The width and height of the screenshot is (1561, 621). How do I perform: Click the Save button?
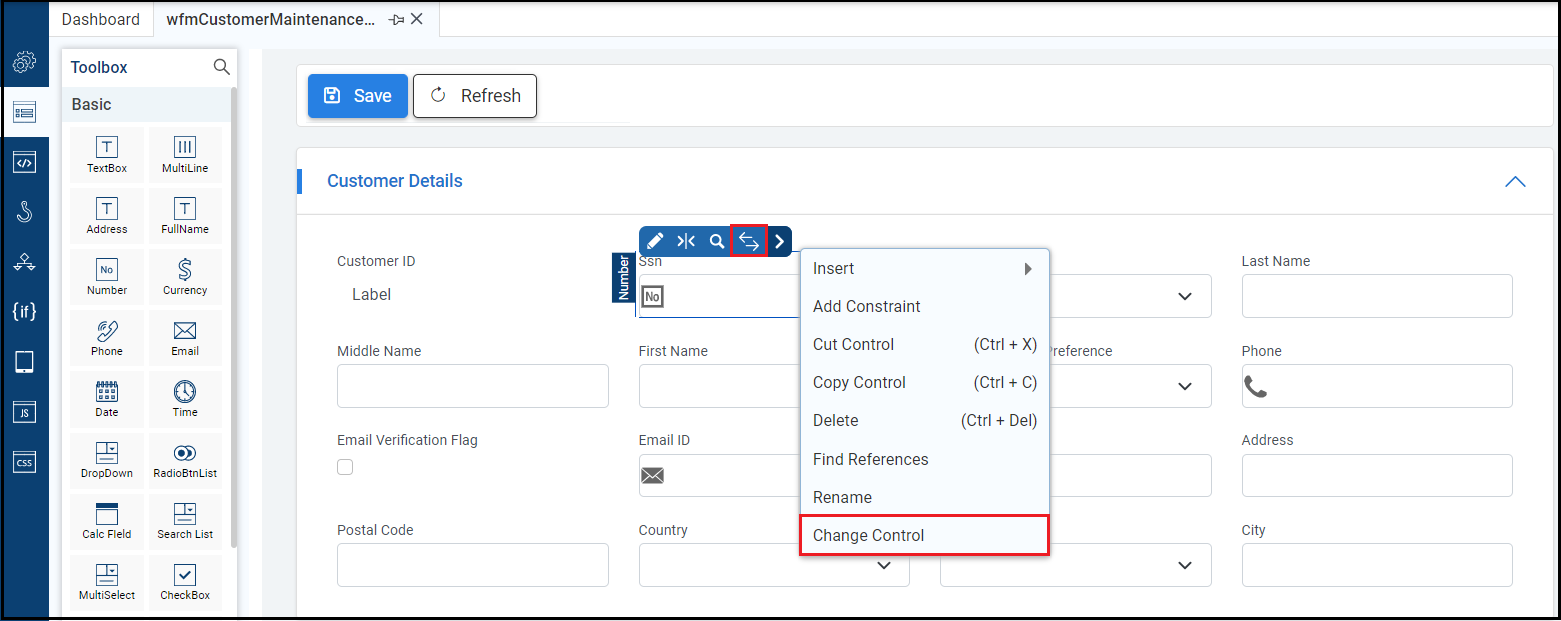click(357, 96)
